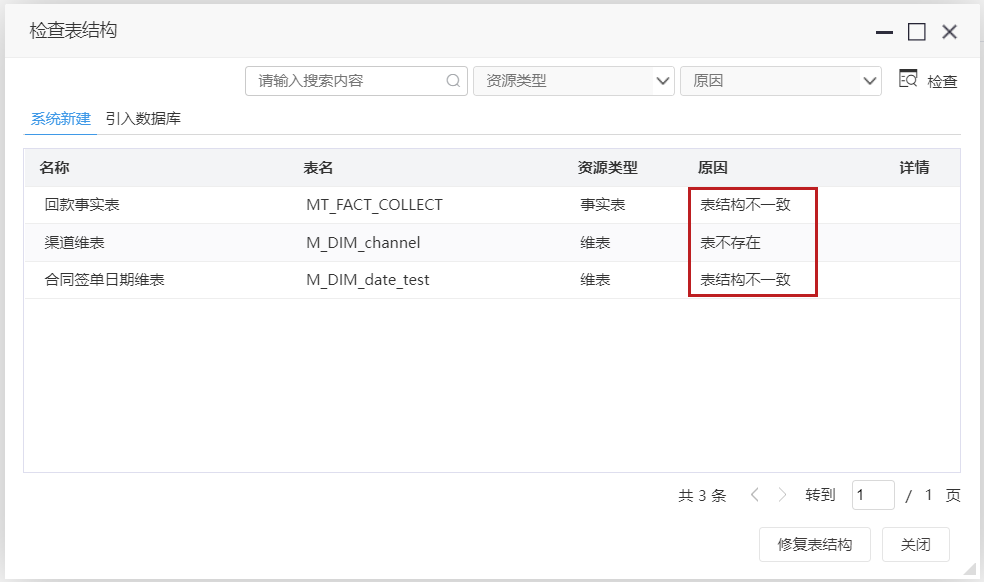Click the 共 3 条 total count

pos(702,495)
